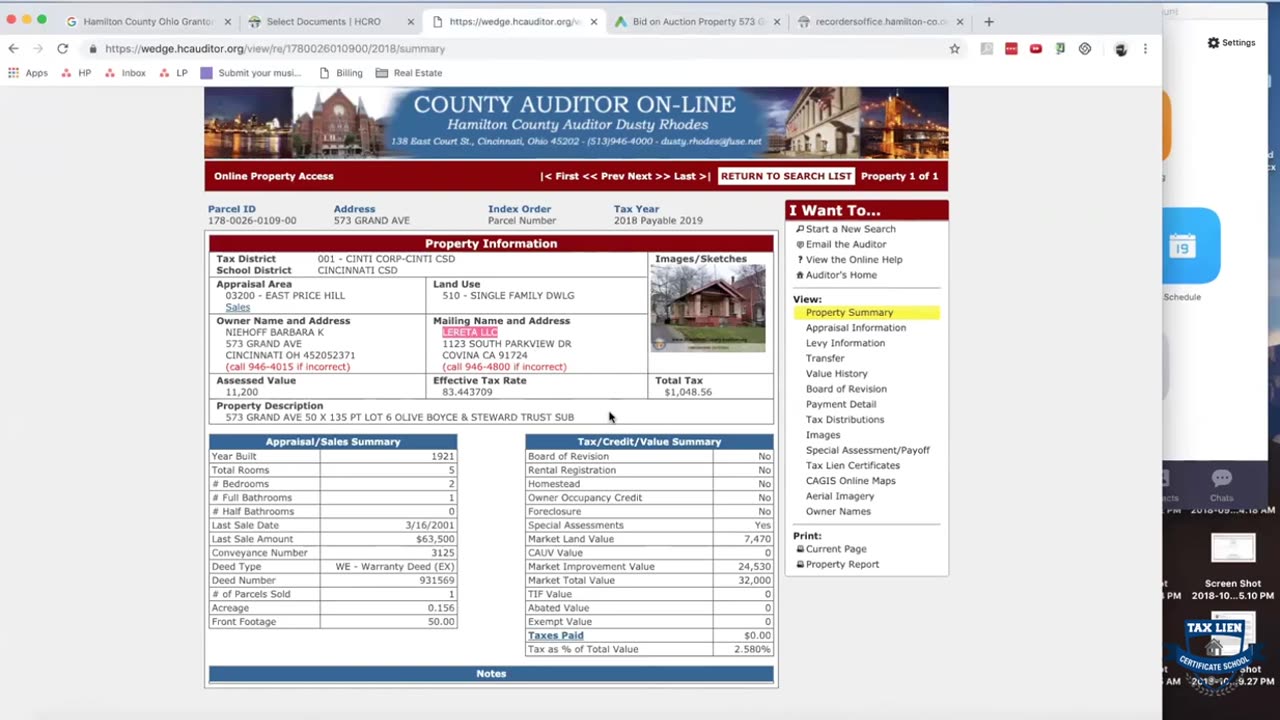This screenshot has height=720, width=1280.
Task: Open the Apps shortcut in bookmarks bar
Action: (x=28, y=73)
